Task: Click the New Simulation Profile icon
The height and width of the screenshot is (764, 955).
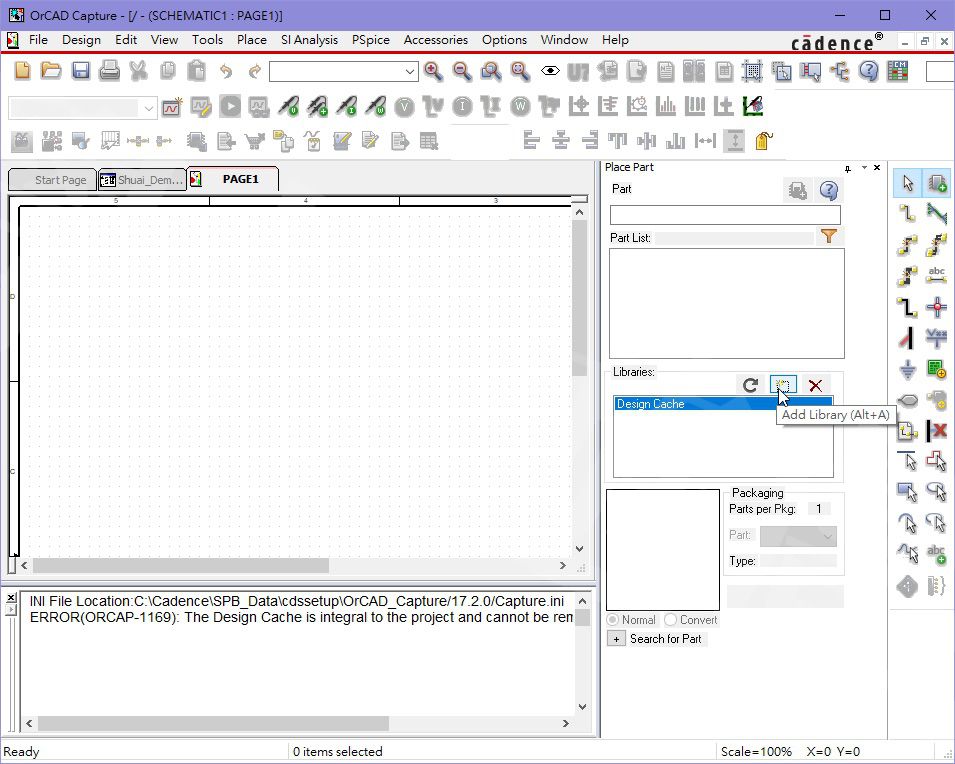Action: pyautogui.click(x=172, y=107)
